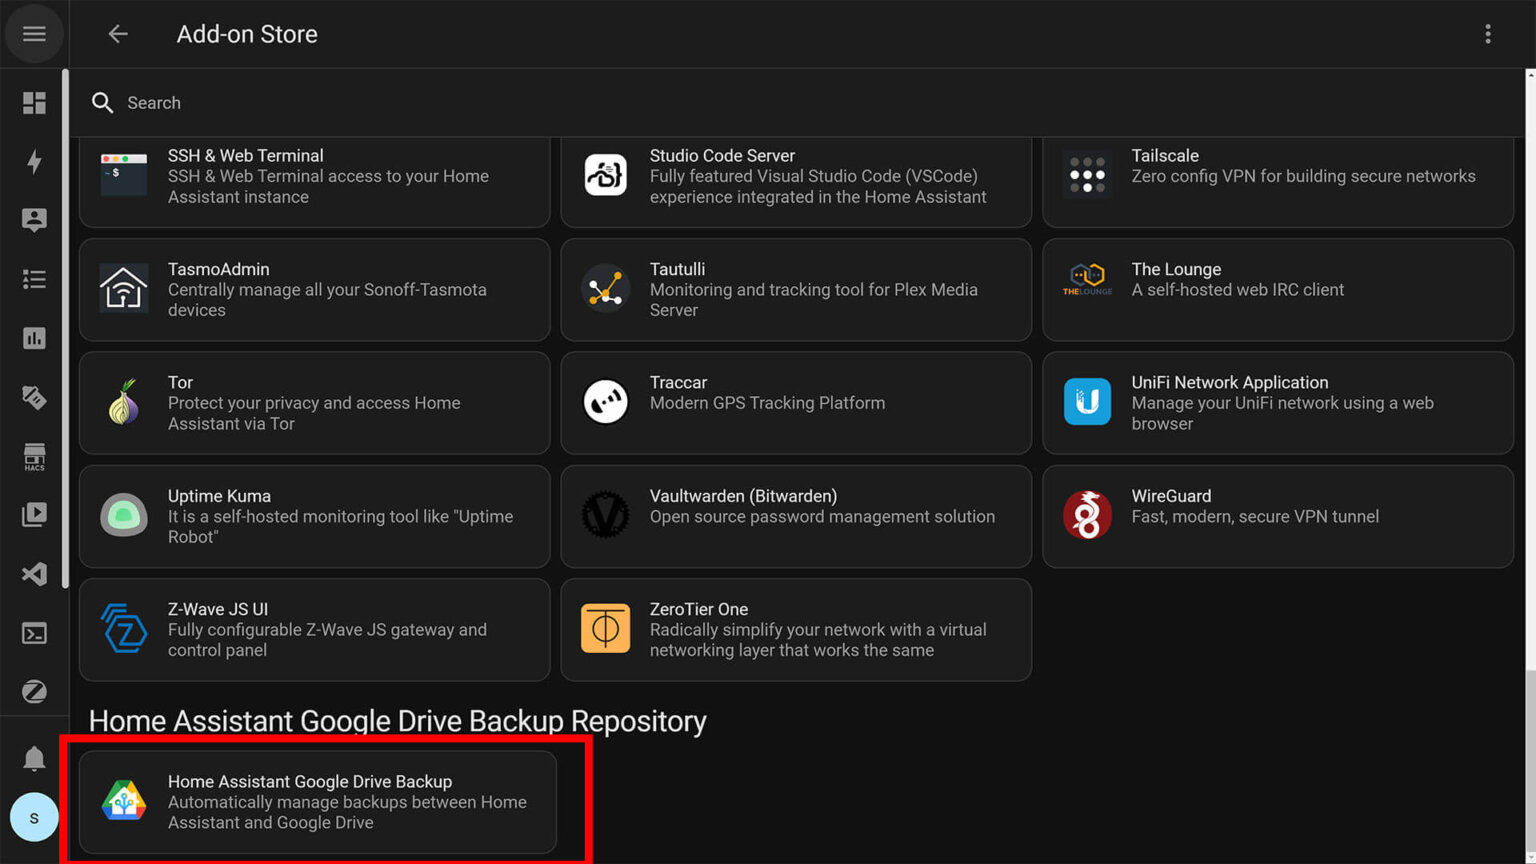The width and height of the screenshot is (1536, 864).
Task: Open the Logbook list sidebar icon
Action: (x=34, y=280)
